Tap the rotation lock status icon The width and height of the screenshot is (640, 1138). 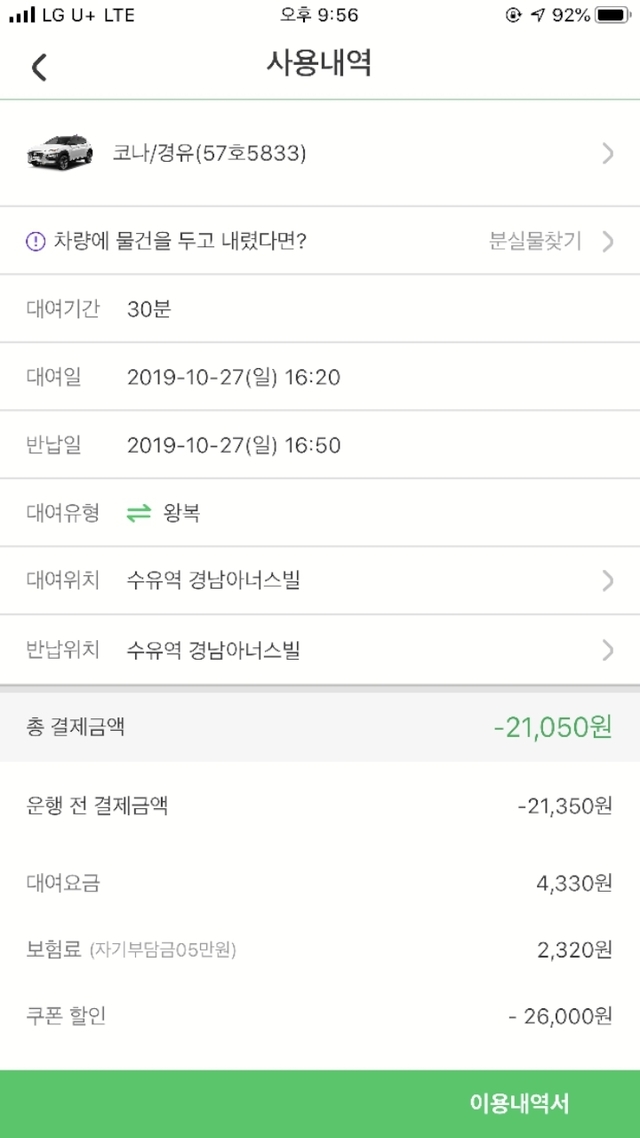pyautogui.click(x=515, y=16)
